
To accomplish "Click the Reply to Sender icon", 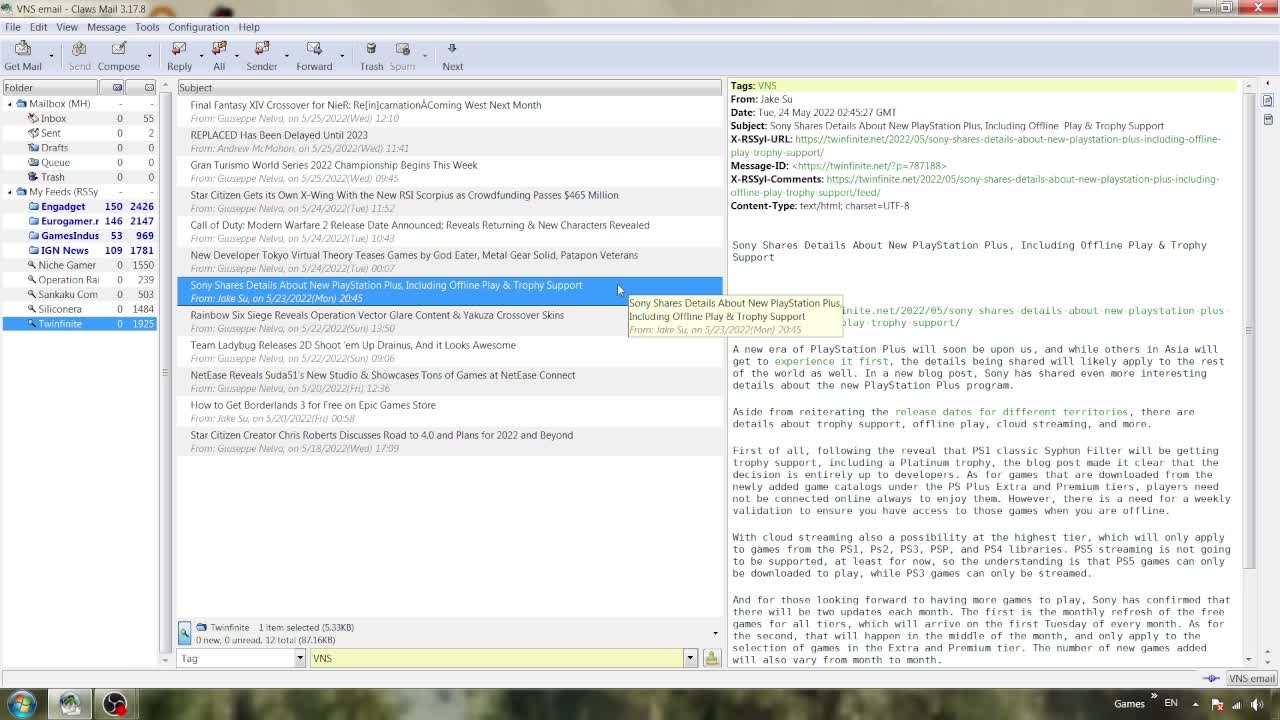I will pyautogui.click(x=262, y=49).
